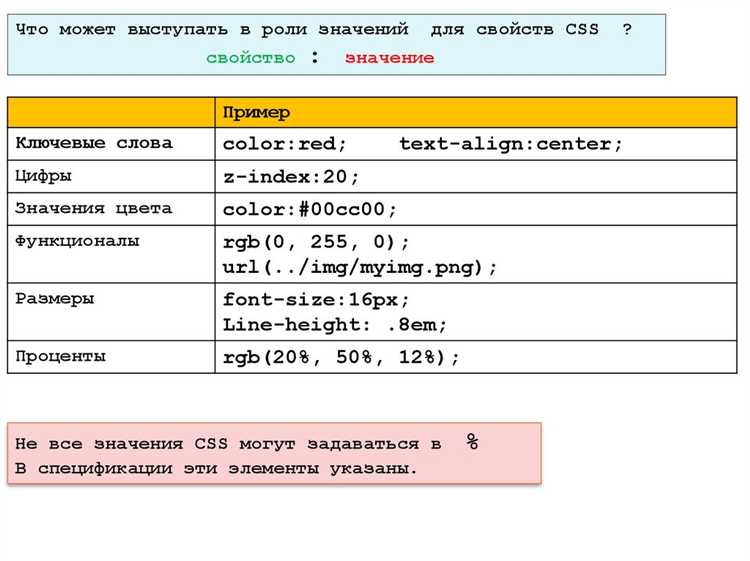Viewport: 750px width, 561px height.
Task: Select the red word "значение"
Action: pos(389,58)
